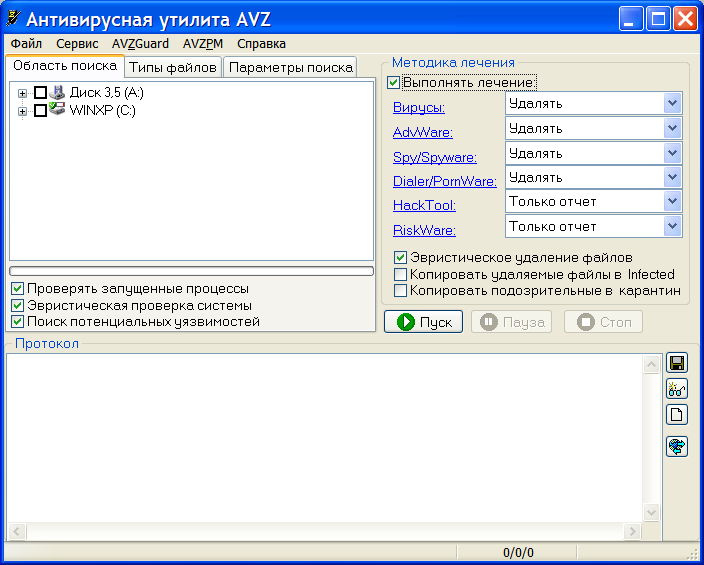
Task: Tick the checkbox for Диск 3,5 (A:)
Action: [40, 93]
